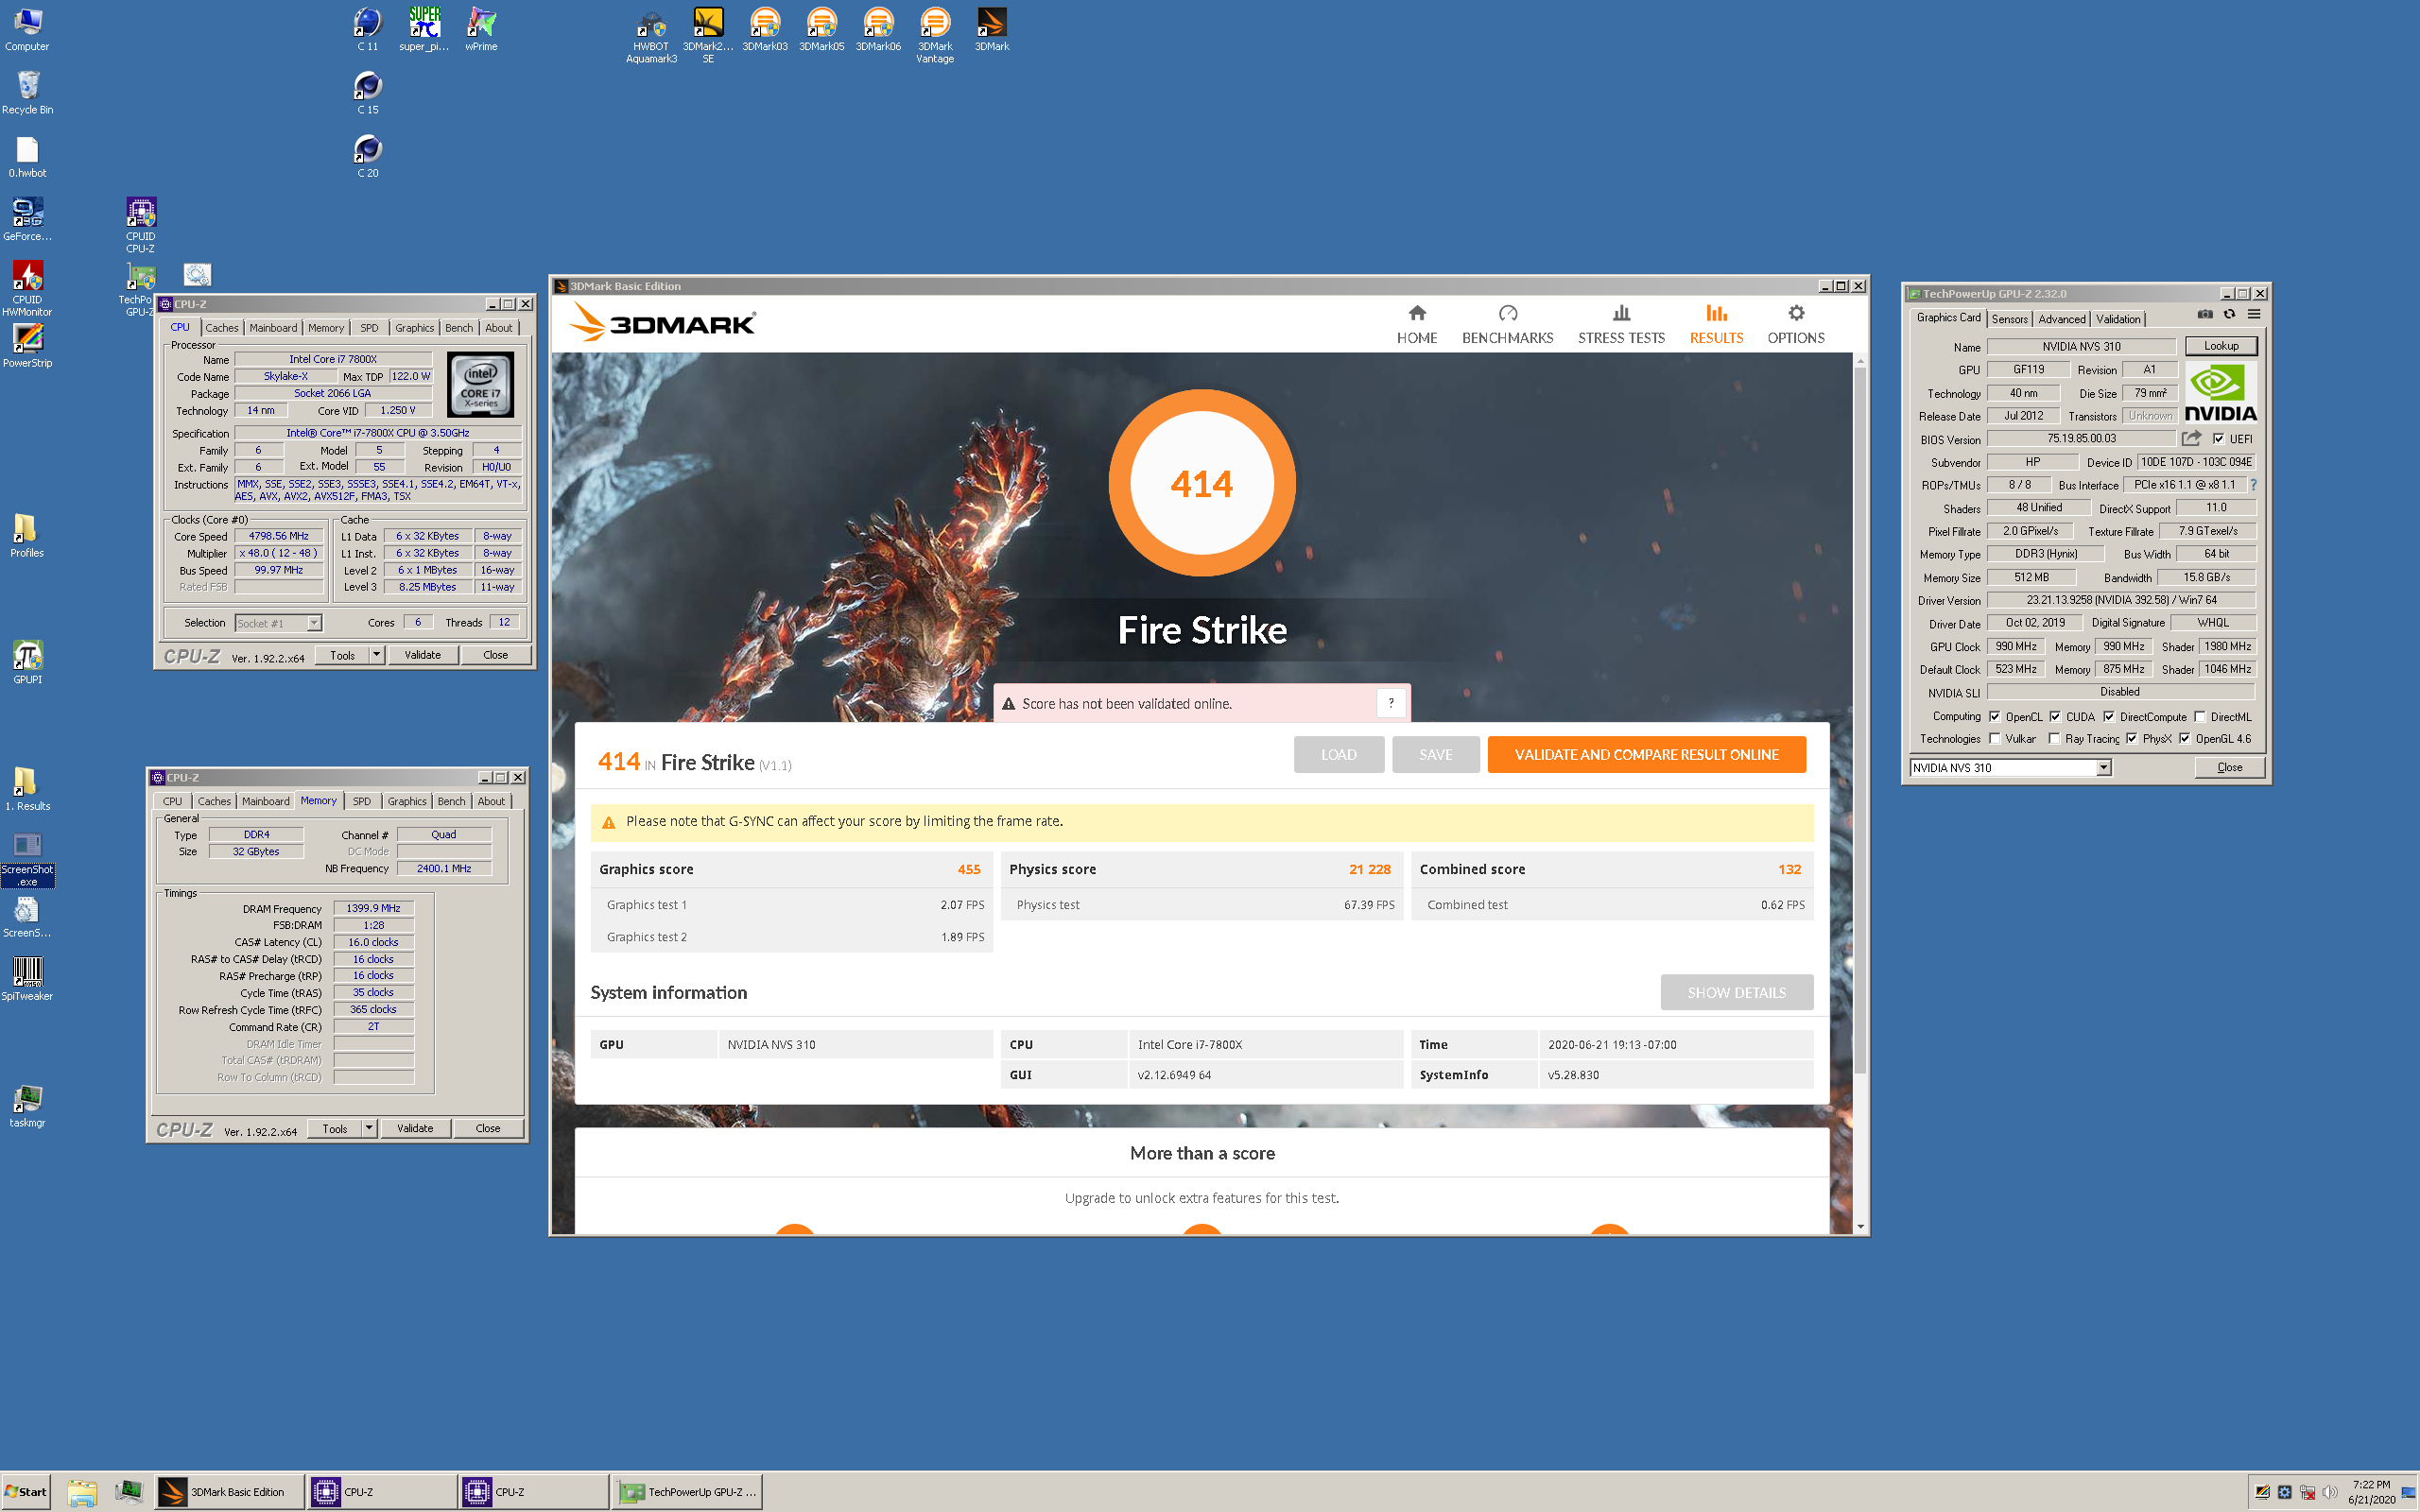The width and height of the screenshot is (2420, 1512).
Task: Click SHOW DETAILS under System information
Action: pyautogui.click(x=1736, y=992)
